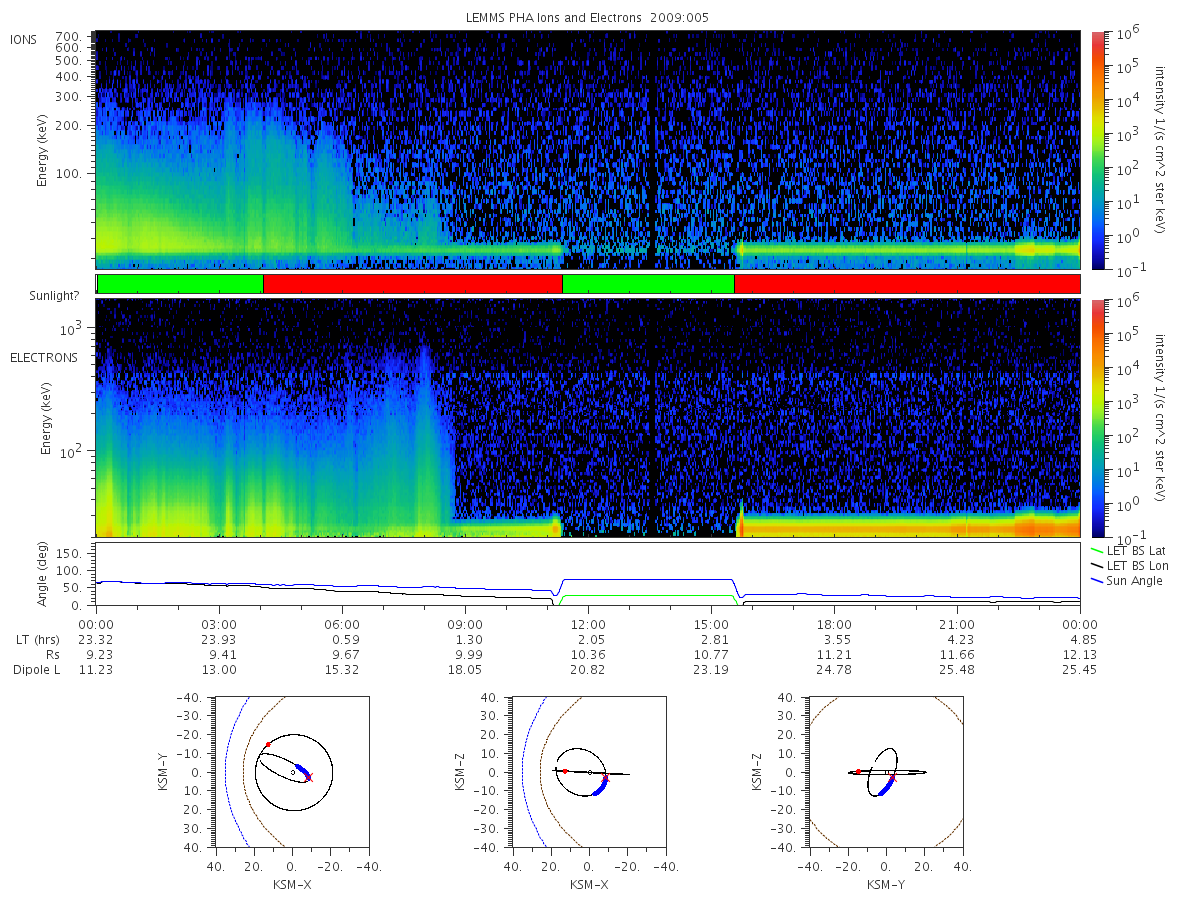1200x900 pixels.
Task: Click the LT value 23.32
Action: click(x=96, y=640)
